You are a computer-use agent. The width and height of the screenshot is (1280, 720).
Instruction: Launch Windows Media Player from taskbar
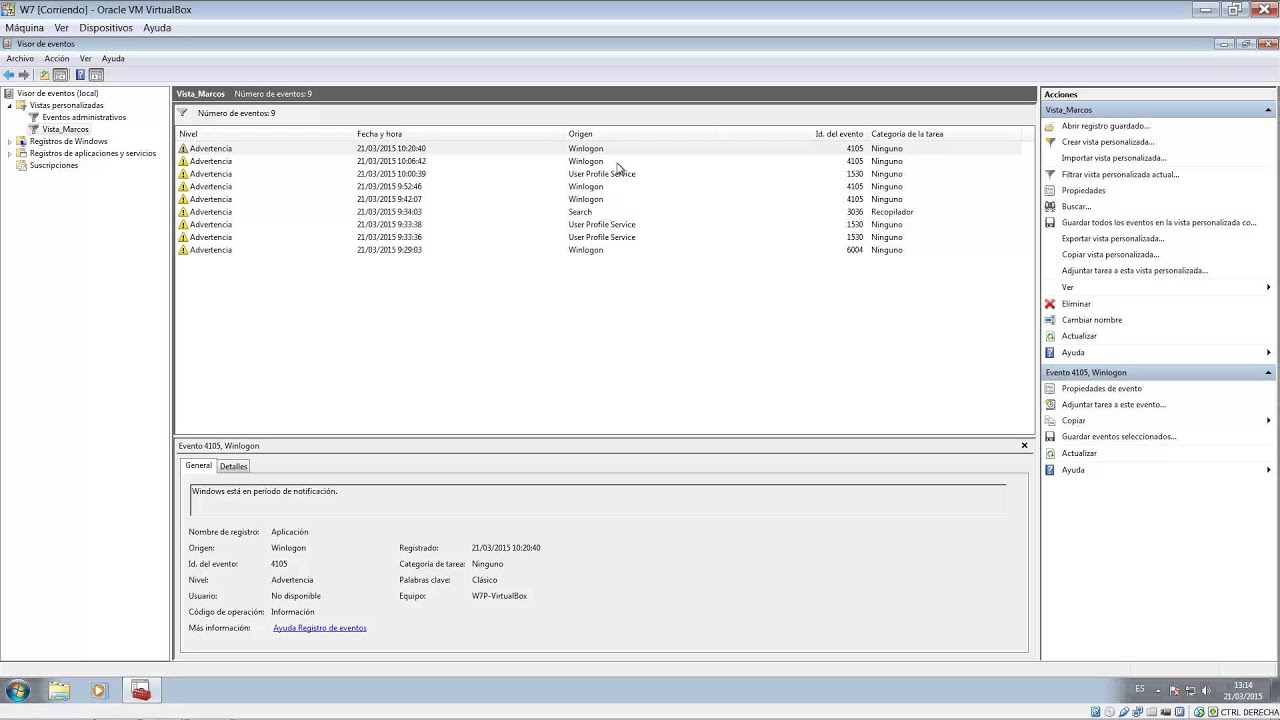tap(98, 691)
